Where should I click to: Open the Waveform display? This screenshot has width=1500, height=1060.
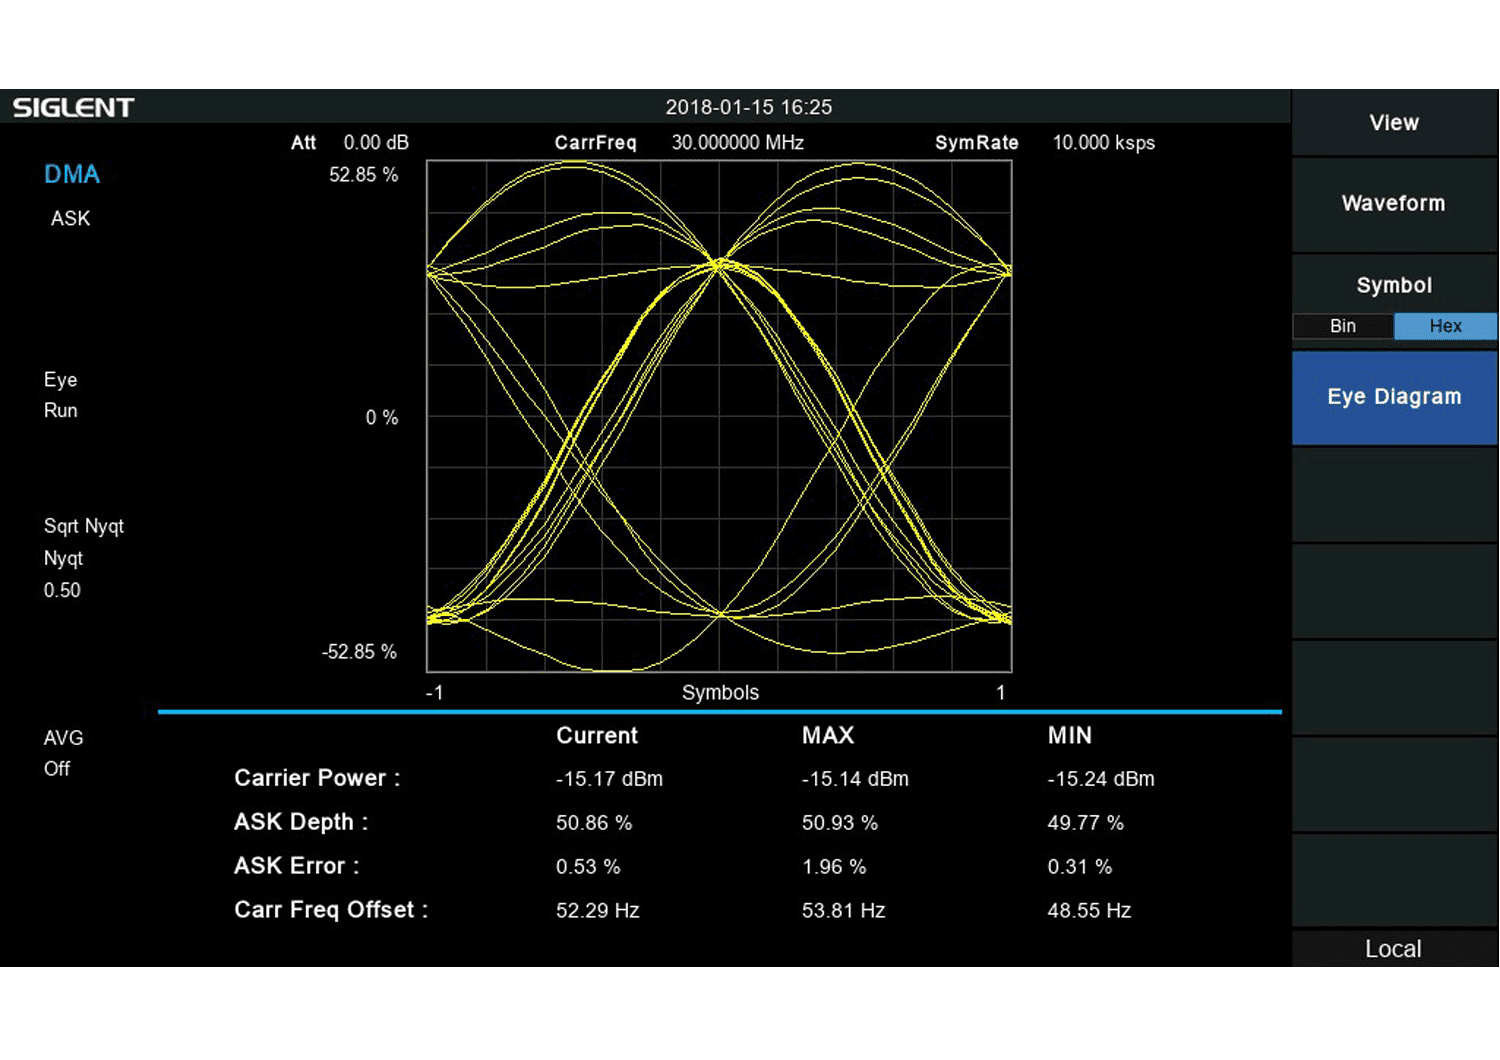(1394, 203)
